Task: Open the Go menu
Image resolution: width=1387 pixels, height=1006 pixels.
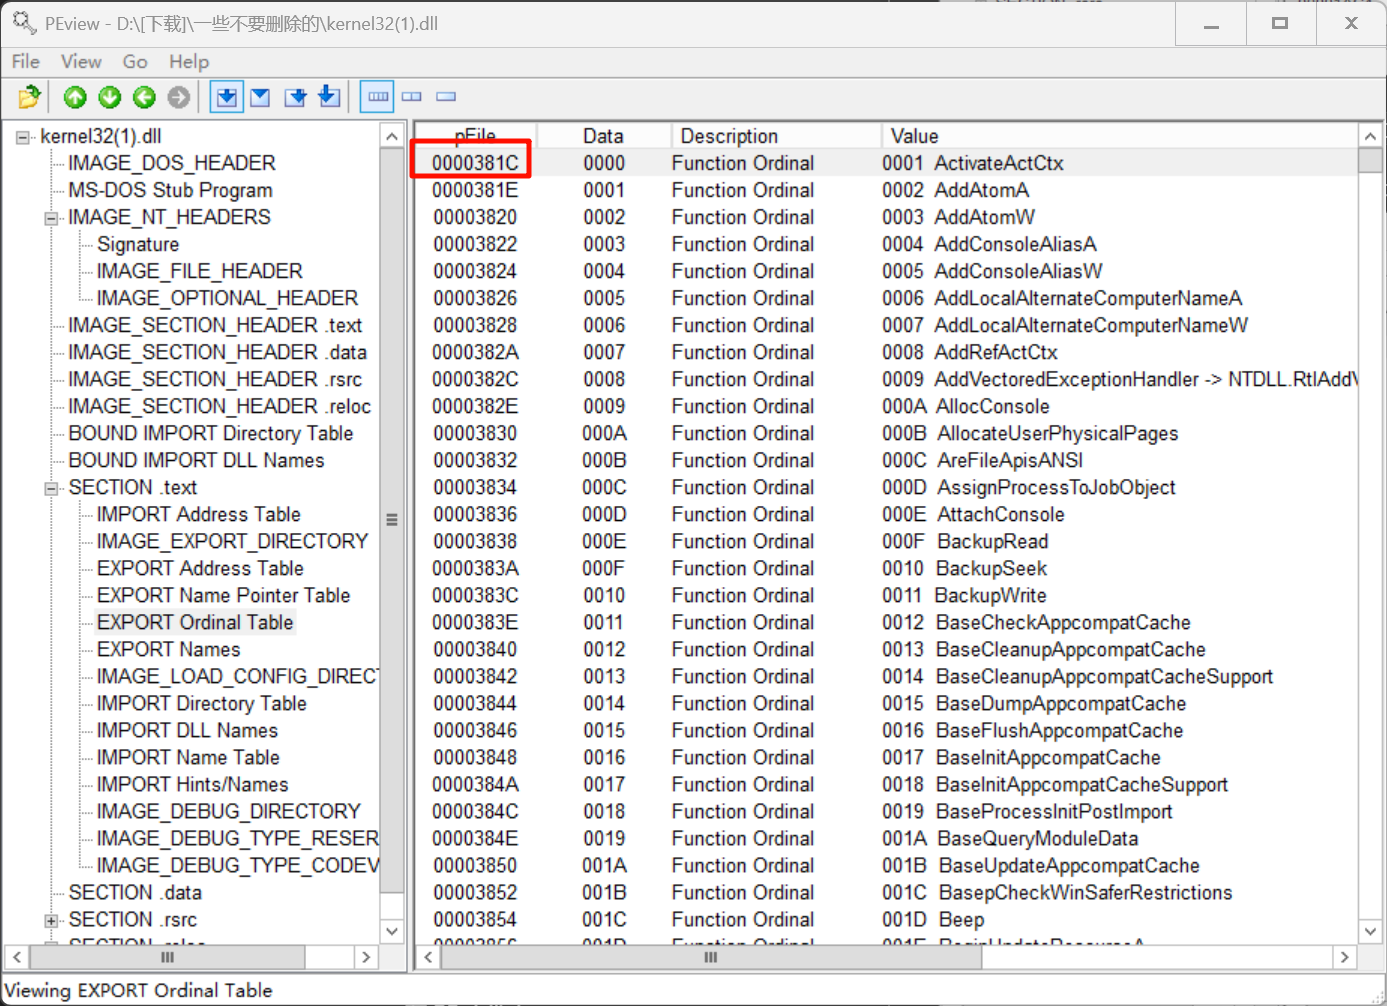Action: pos(135,62)
